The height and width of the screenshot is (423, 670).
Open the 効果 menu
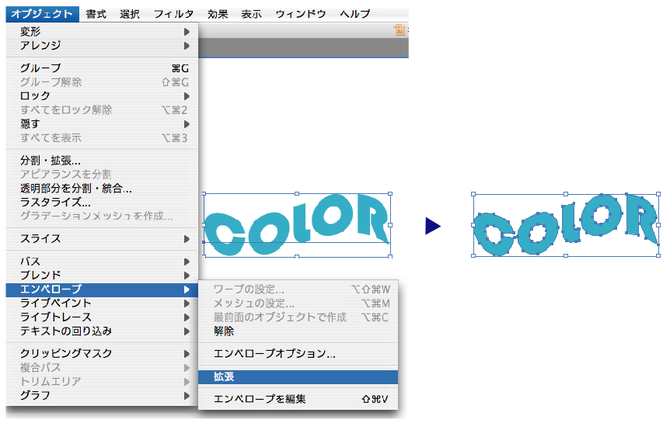tap(218, 14)
